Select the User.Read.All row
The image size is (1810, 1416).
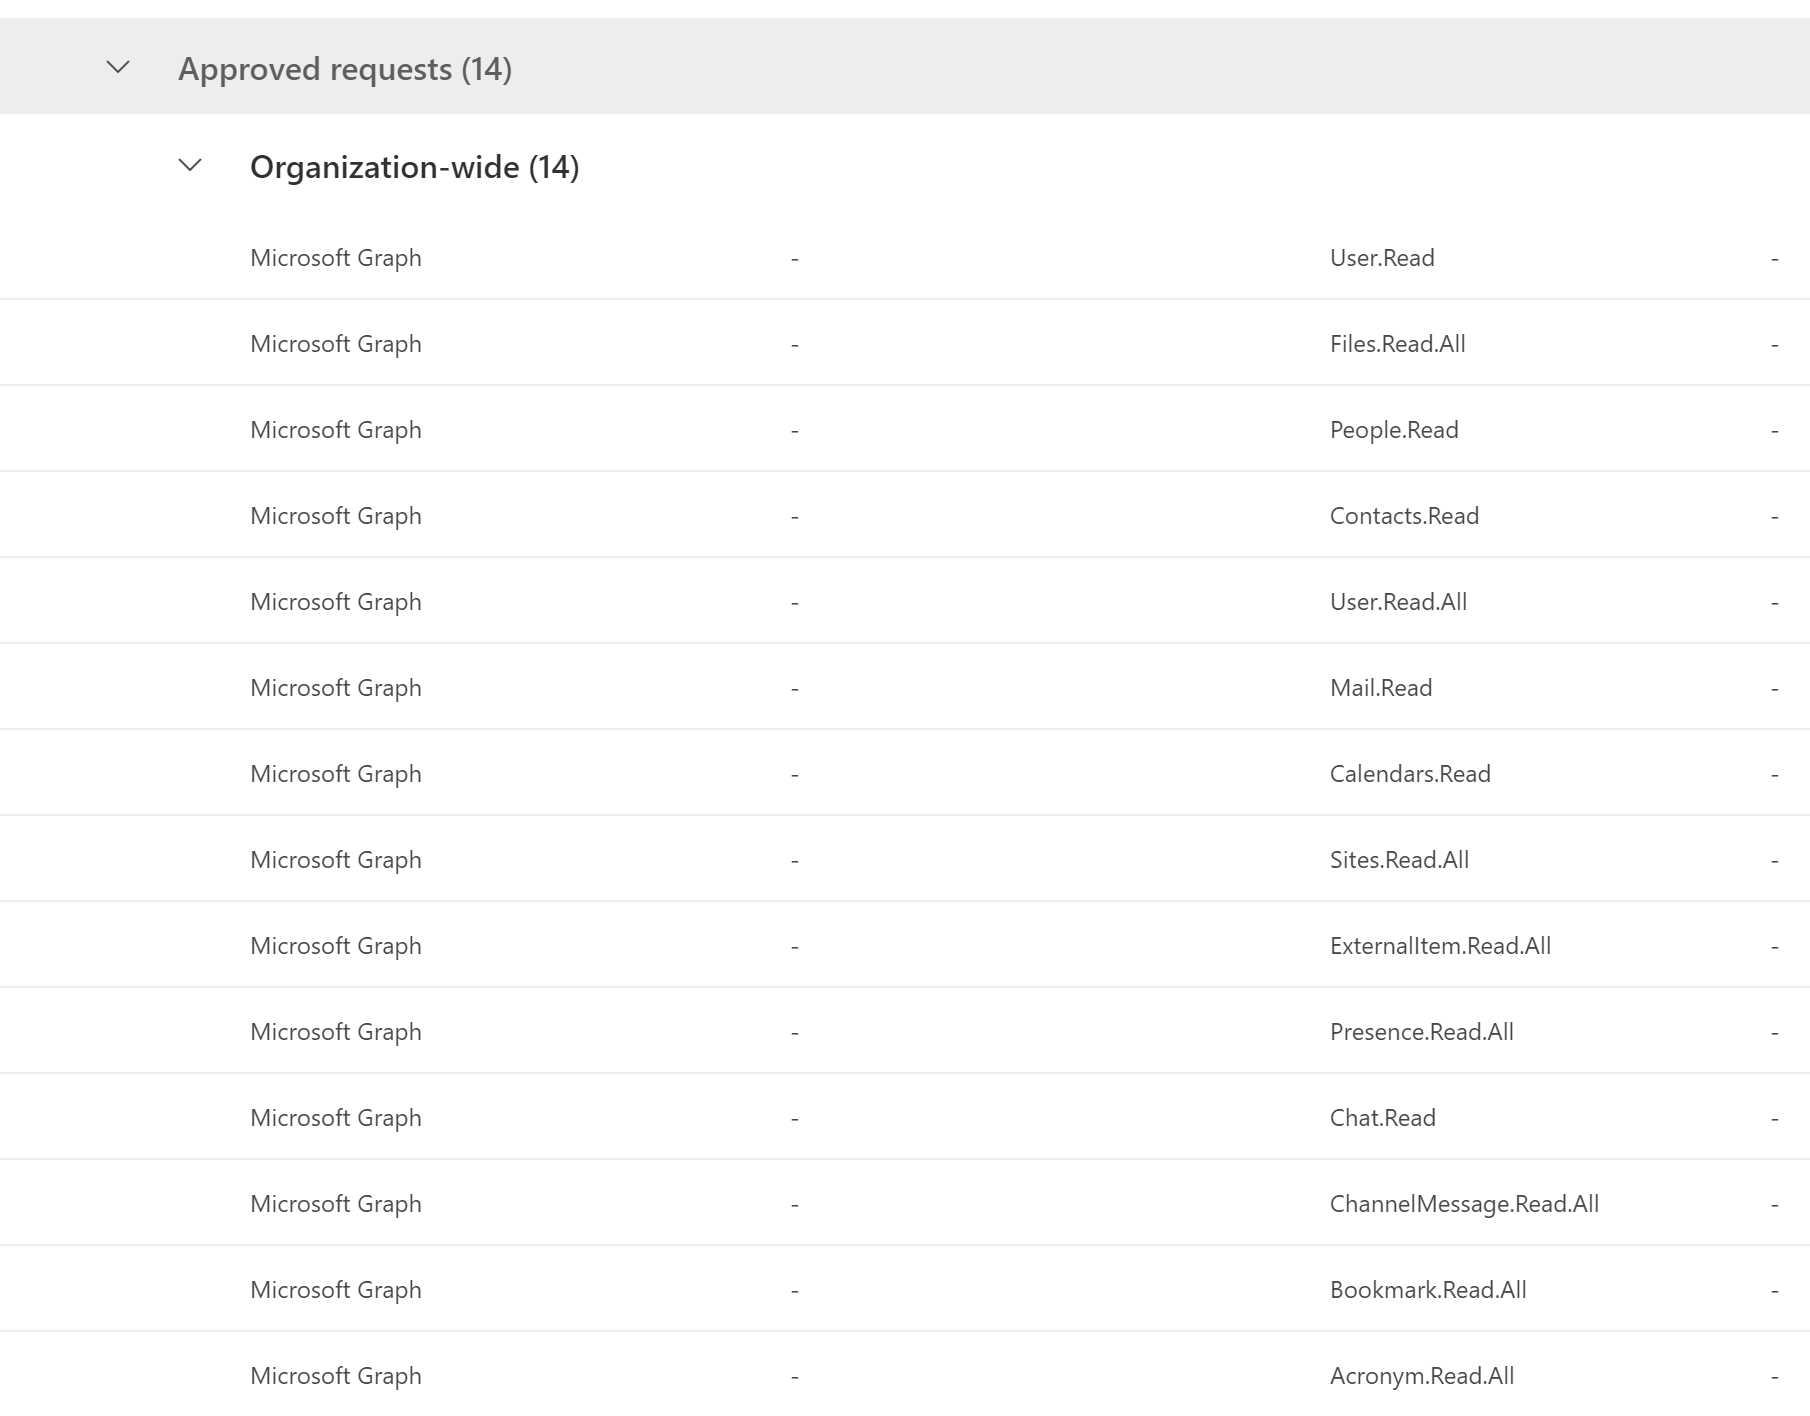point(1397,601)
